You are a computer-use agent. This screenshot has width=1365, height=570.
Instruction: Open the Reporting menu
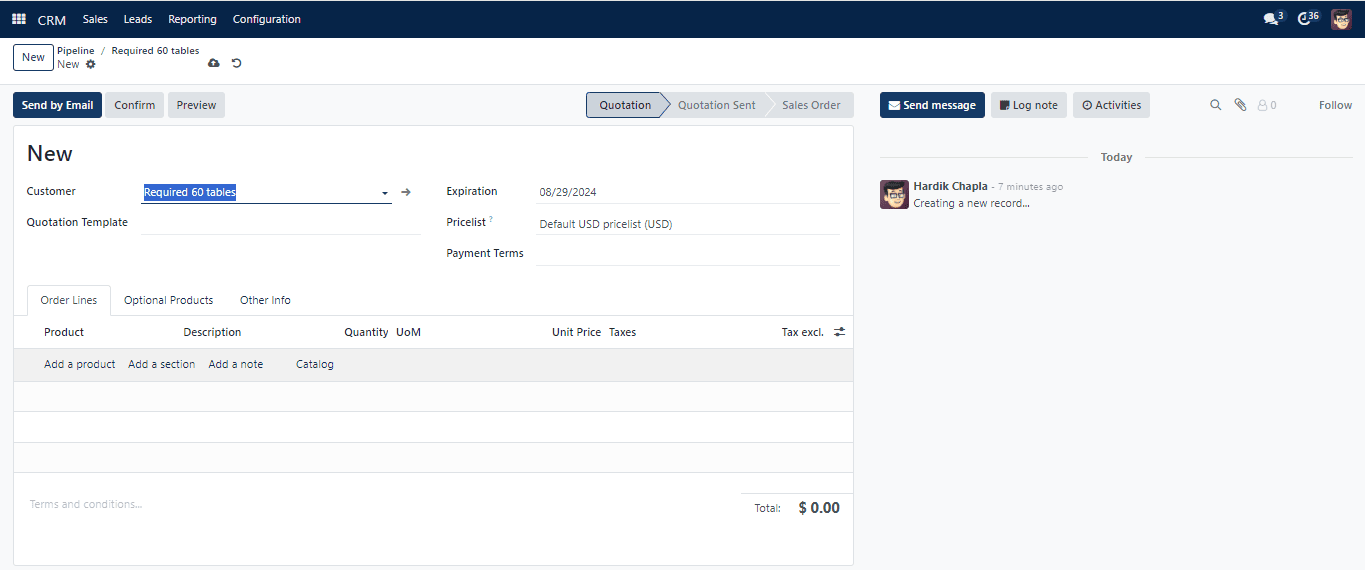coord(192,19)
